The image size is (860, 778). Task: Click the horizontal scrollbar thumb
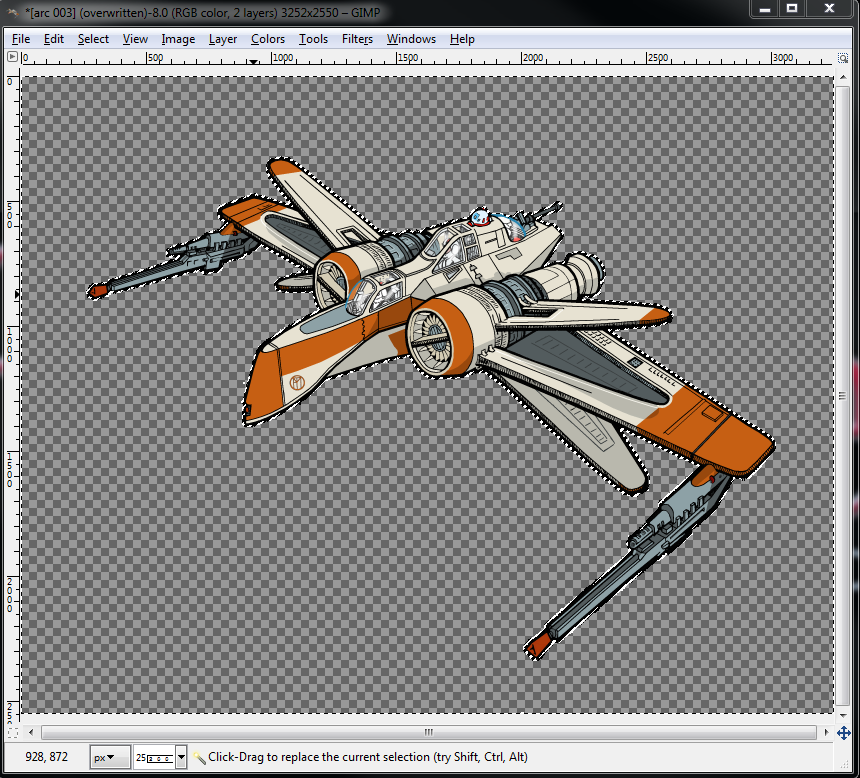[x=428, y=733]
